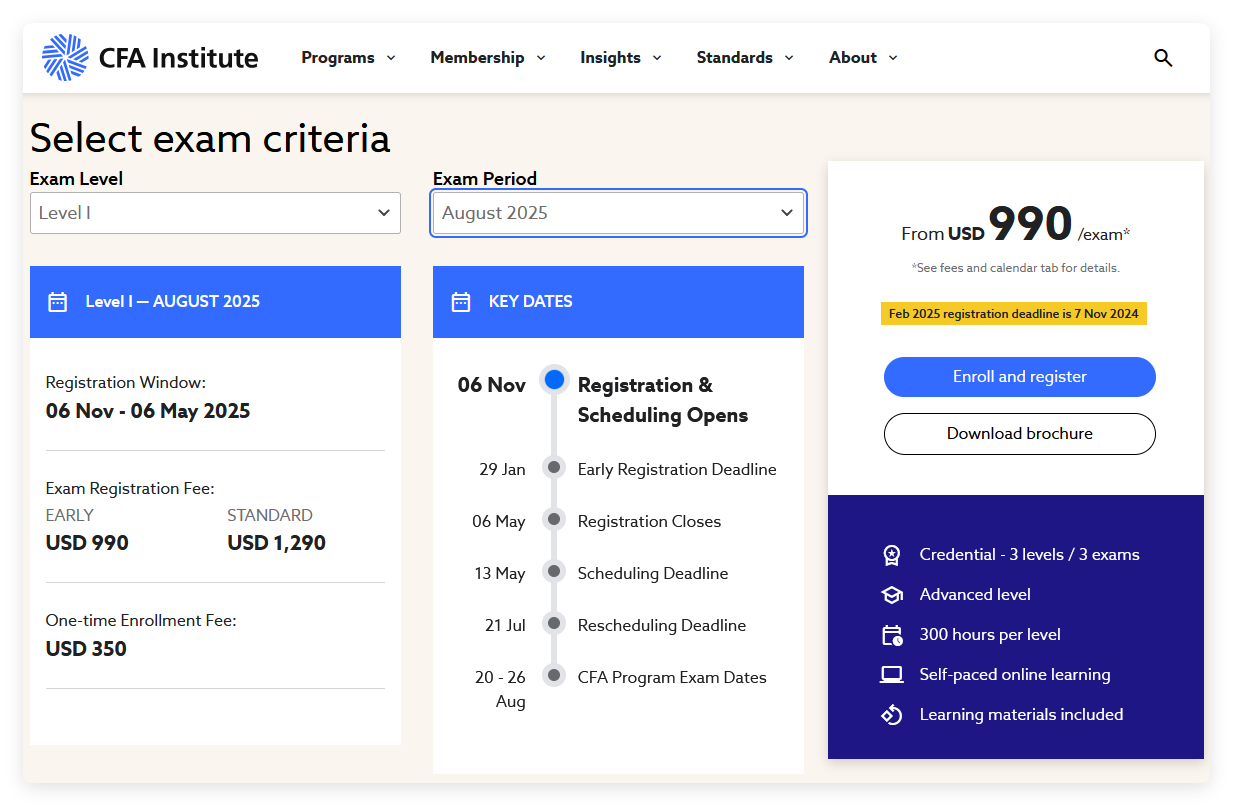Click the graduation cap Advanced level icon
1233x806 pixels.
[891, 595]
